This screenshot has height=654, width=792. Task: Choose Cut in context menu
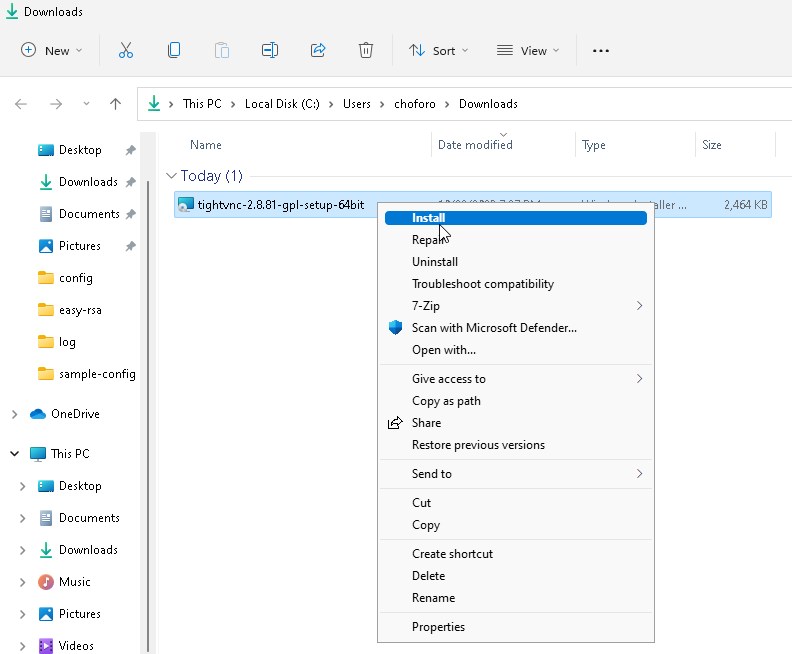pyautogui.click(x=516, y=502)
